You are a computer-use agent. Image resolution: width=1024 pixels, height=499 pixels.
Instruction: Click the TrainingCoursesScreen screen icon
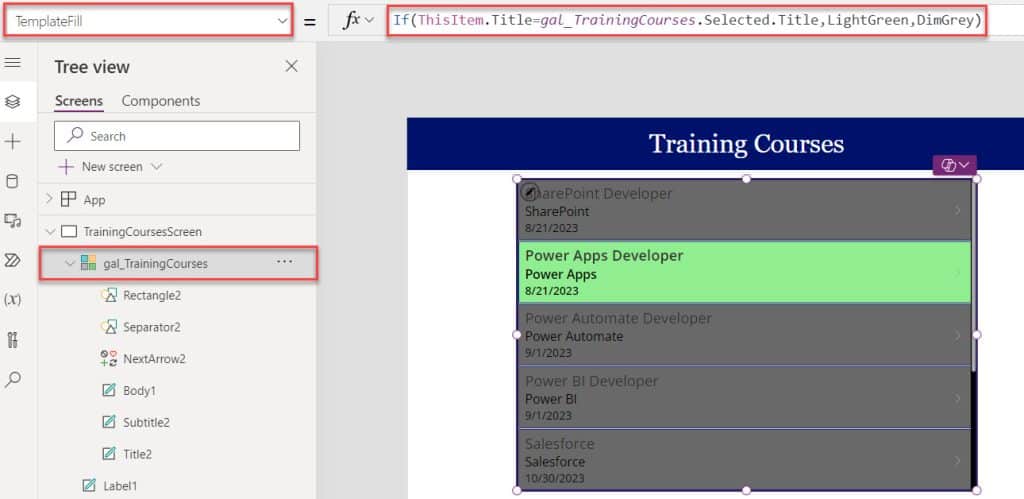point(69,231)
